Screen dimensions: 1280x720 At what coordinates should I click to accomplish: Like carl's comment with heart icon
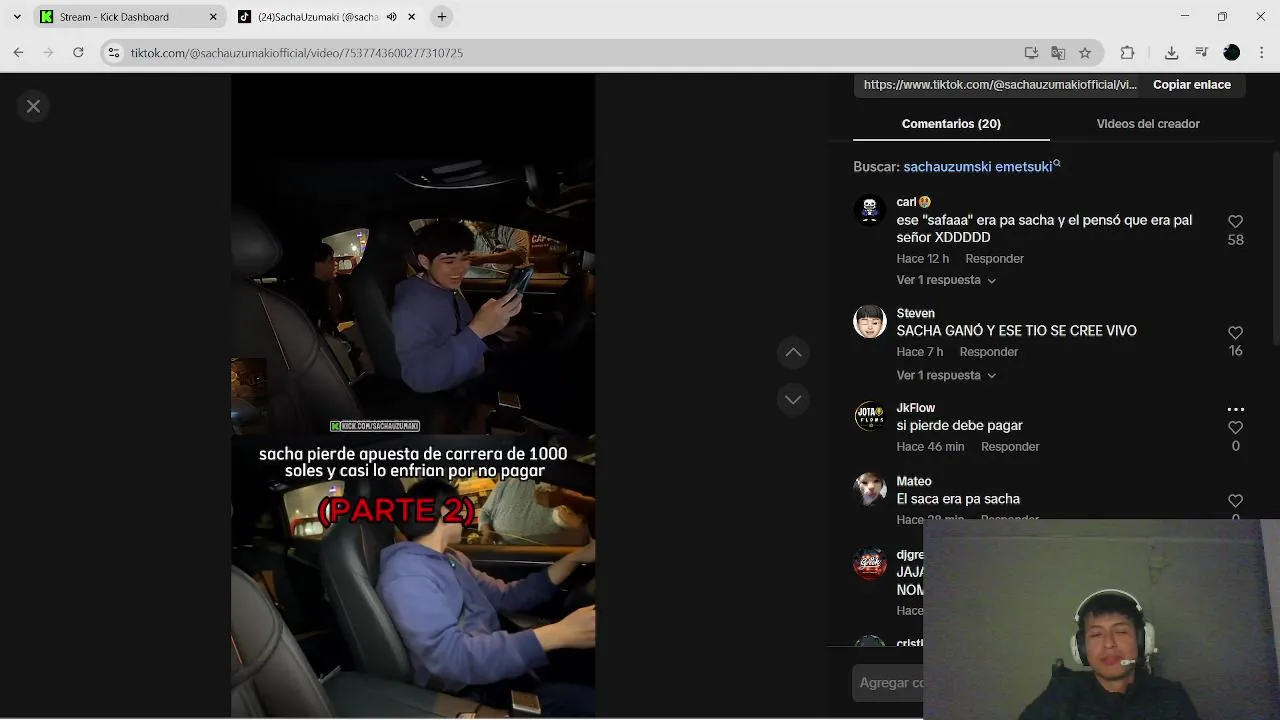(x=1235, y=222)
